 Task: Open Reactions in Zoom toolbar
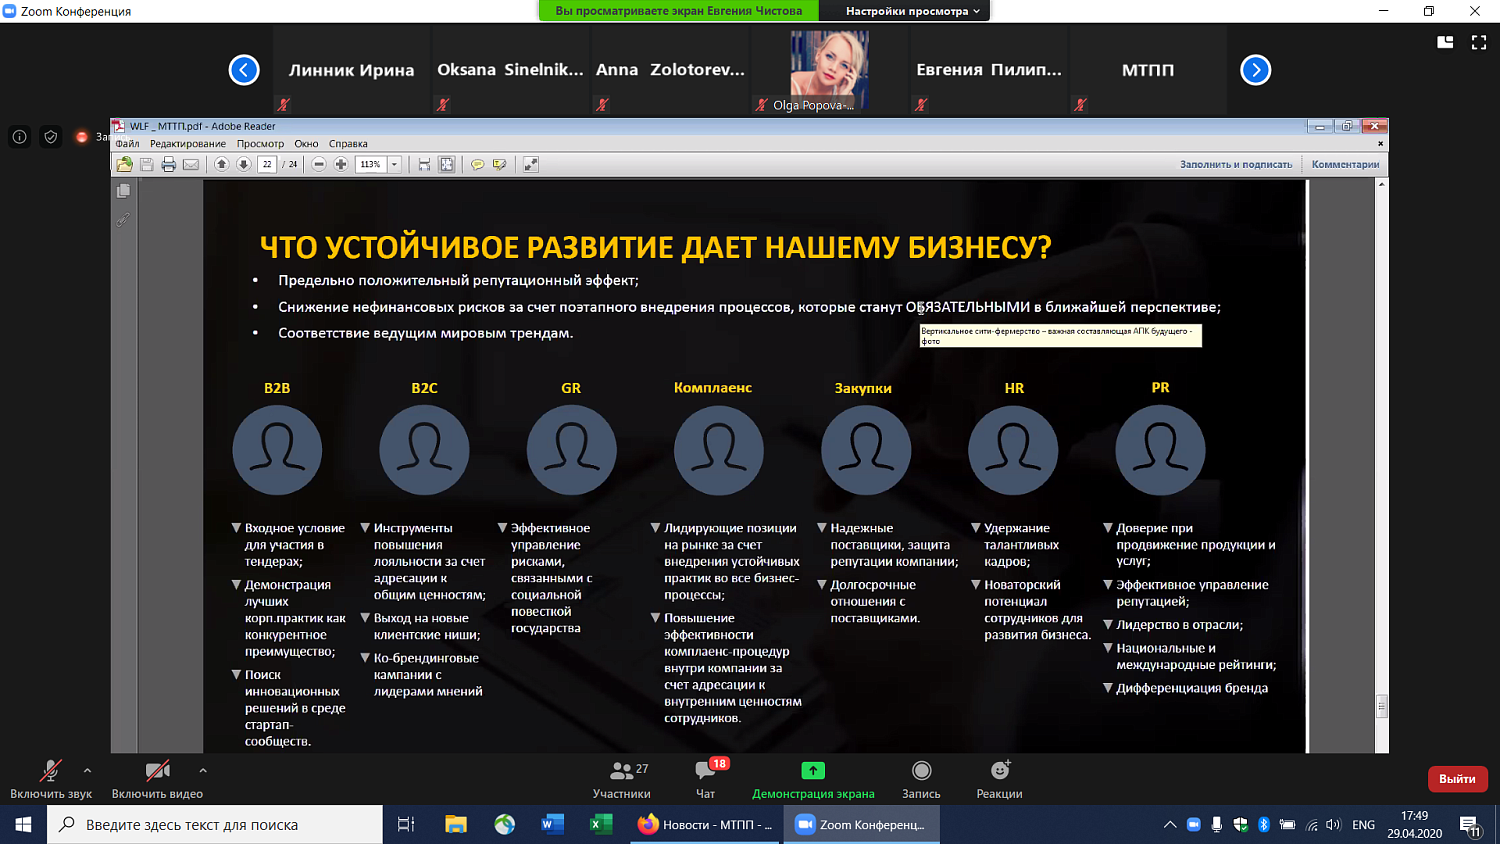[x=1000, y=780]
